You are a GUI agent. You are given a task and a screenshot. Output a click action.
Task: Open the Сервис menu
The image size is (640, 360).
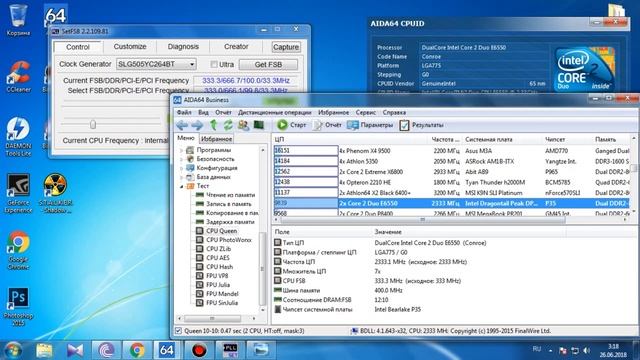[x=365, y=112]
